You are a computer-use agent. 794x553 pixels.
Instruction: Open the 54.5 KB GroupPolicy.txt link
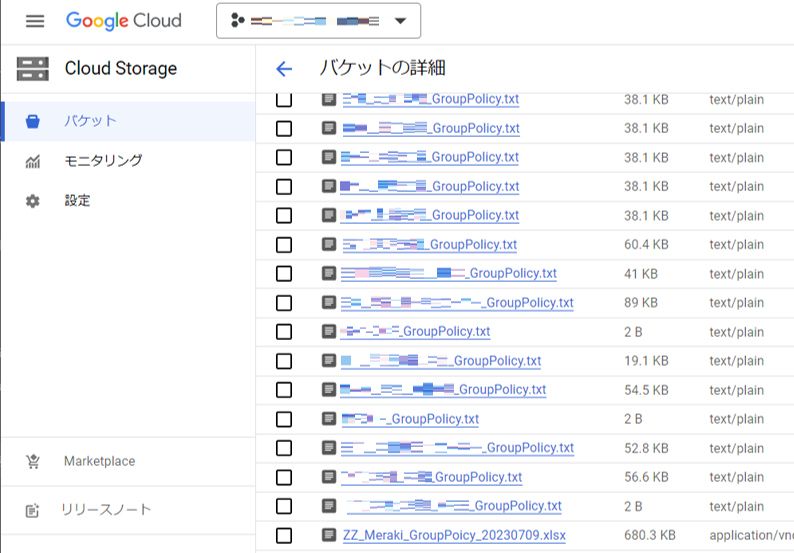pos(444,390)
